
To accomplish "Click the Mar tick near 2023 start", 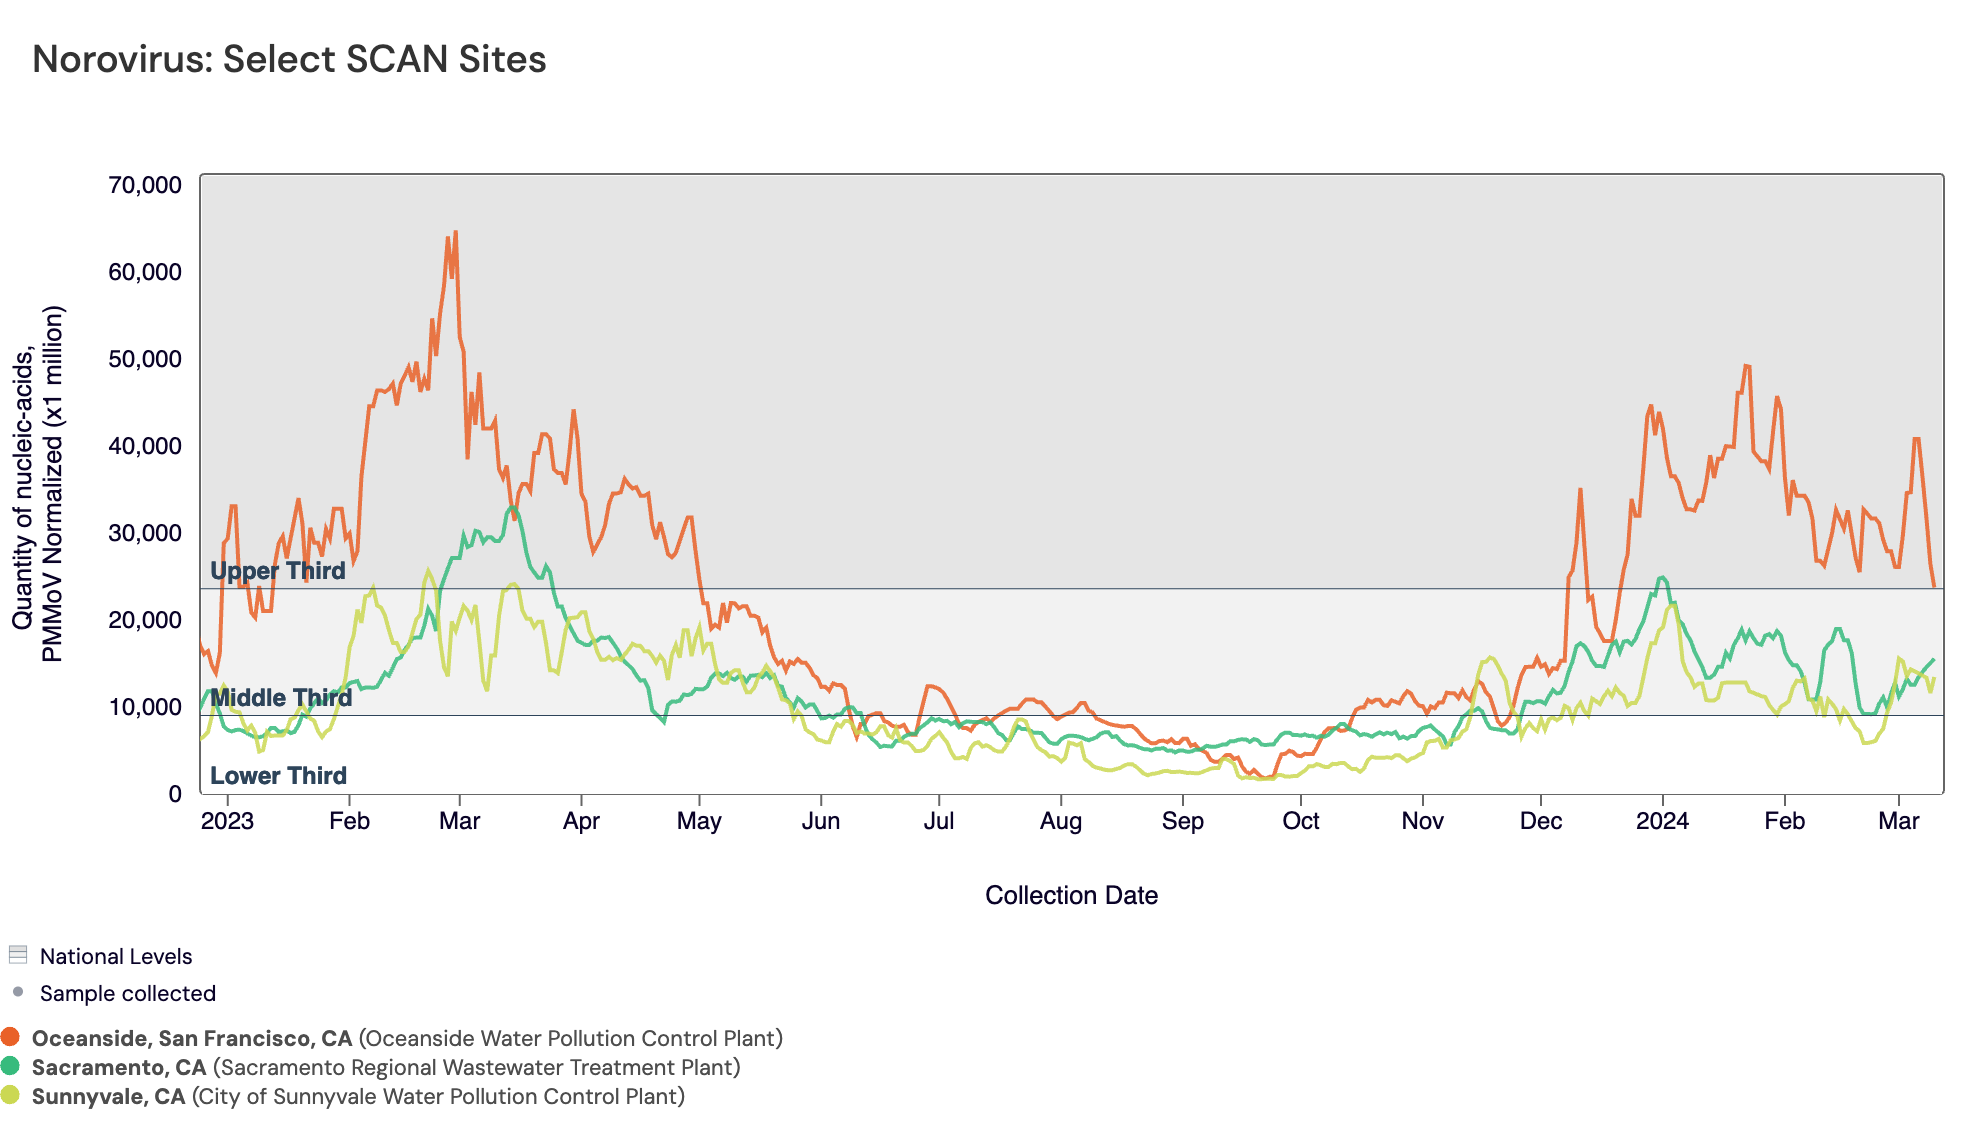I will (459, 821).
